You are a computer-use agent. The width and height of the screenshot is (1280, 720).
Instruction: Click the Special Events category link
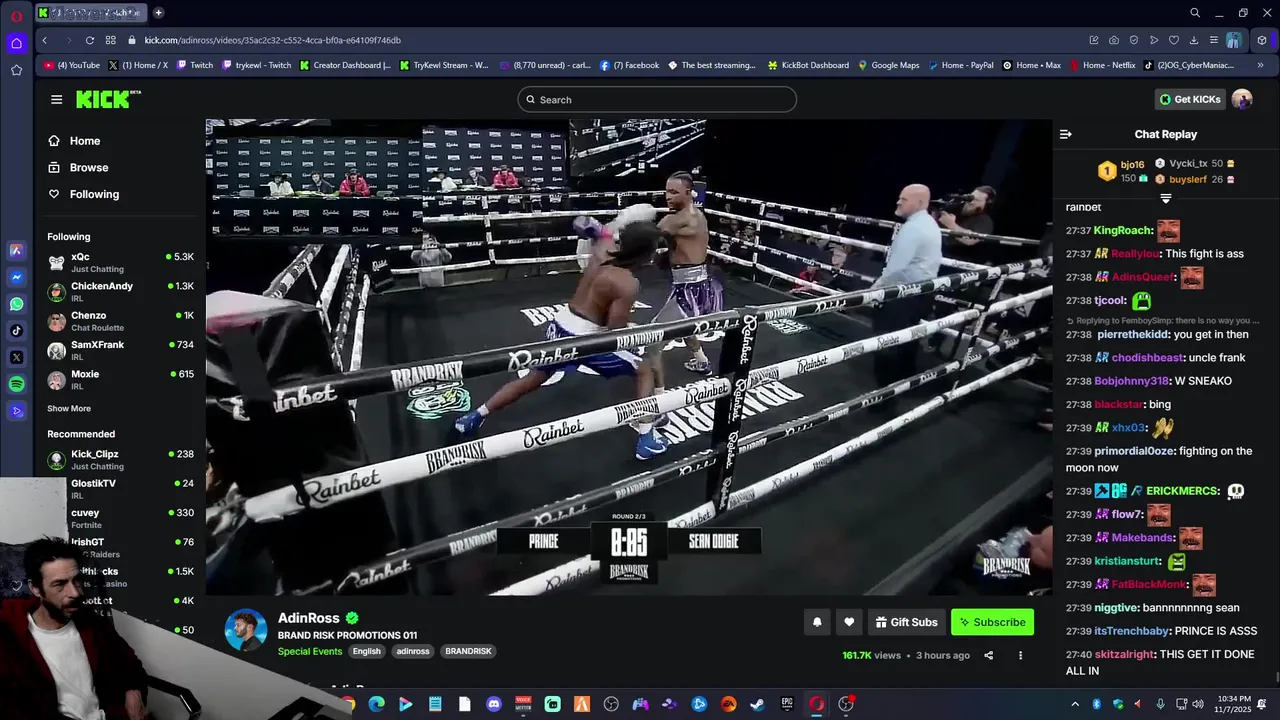tap(310, 651)
